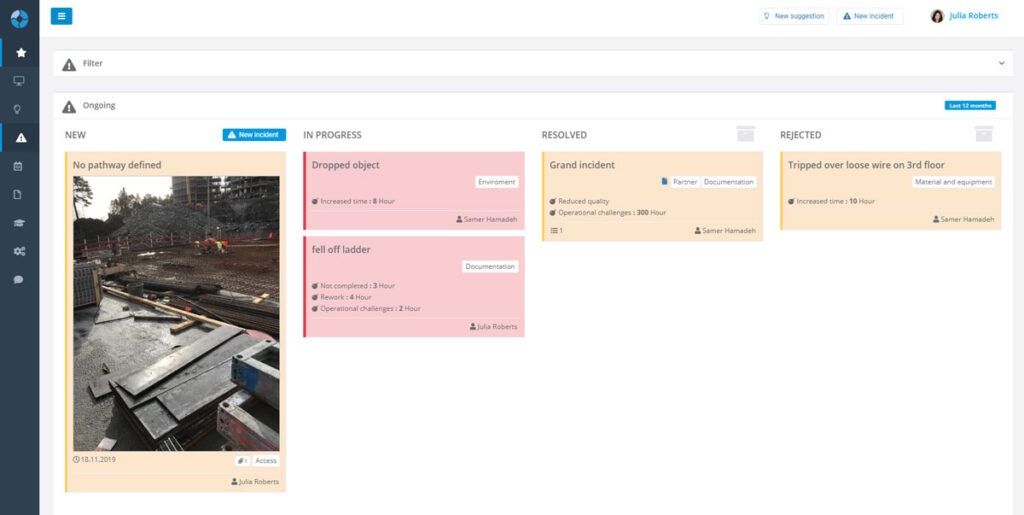Open the Dropped object card title
The width and height of the screenshot is (1024, 515).
(345, 165)
